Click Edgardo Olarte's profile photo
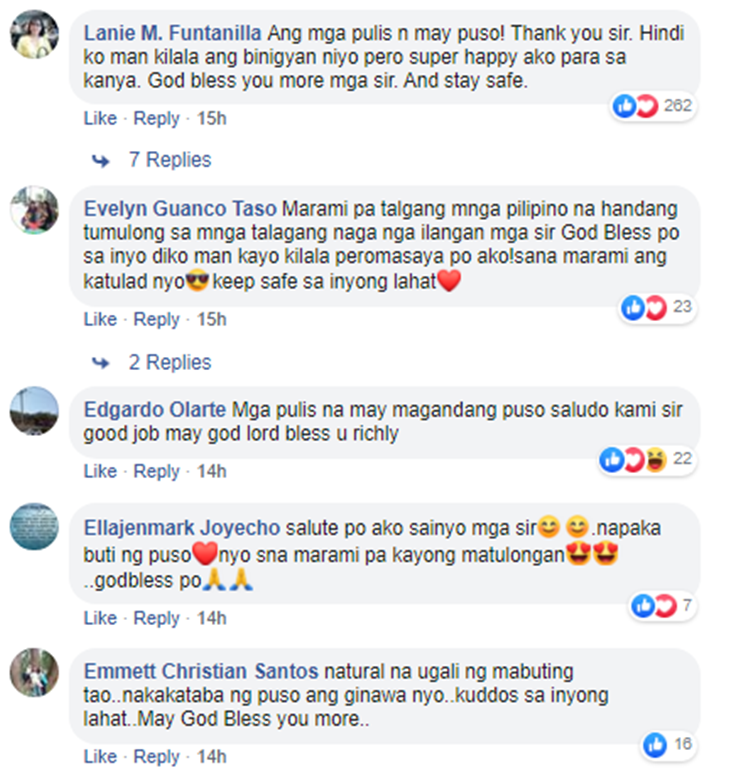 34,411
